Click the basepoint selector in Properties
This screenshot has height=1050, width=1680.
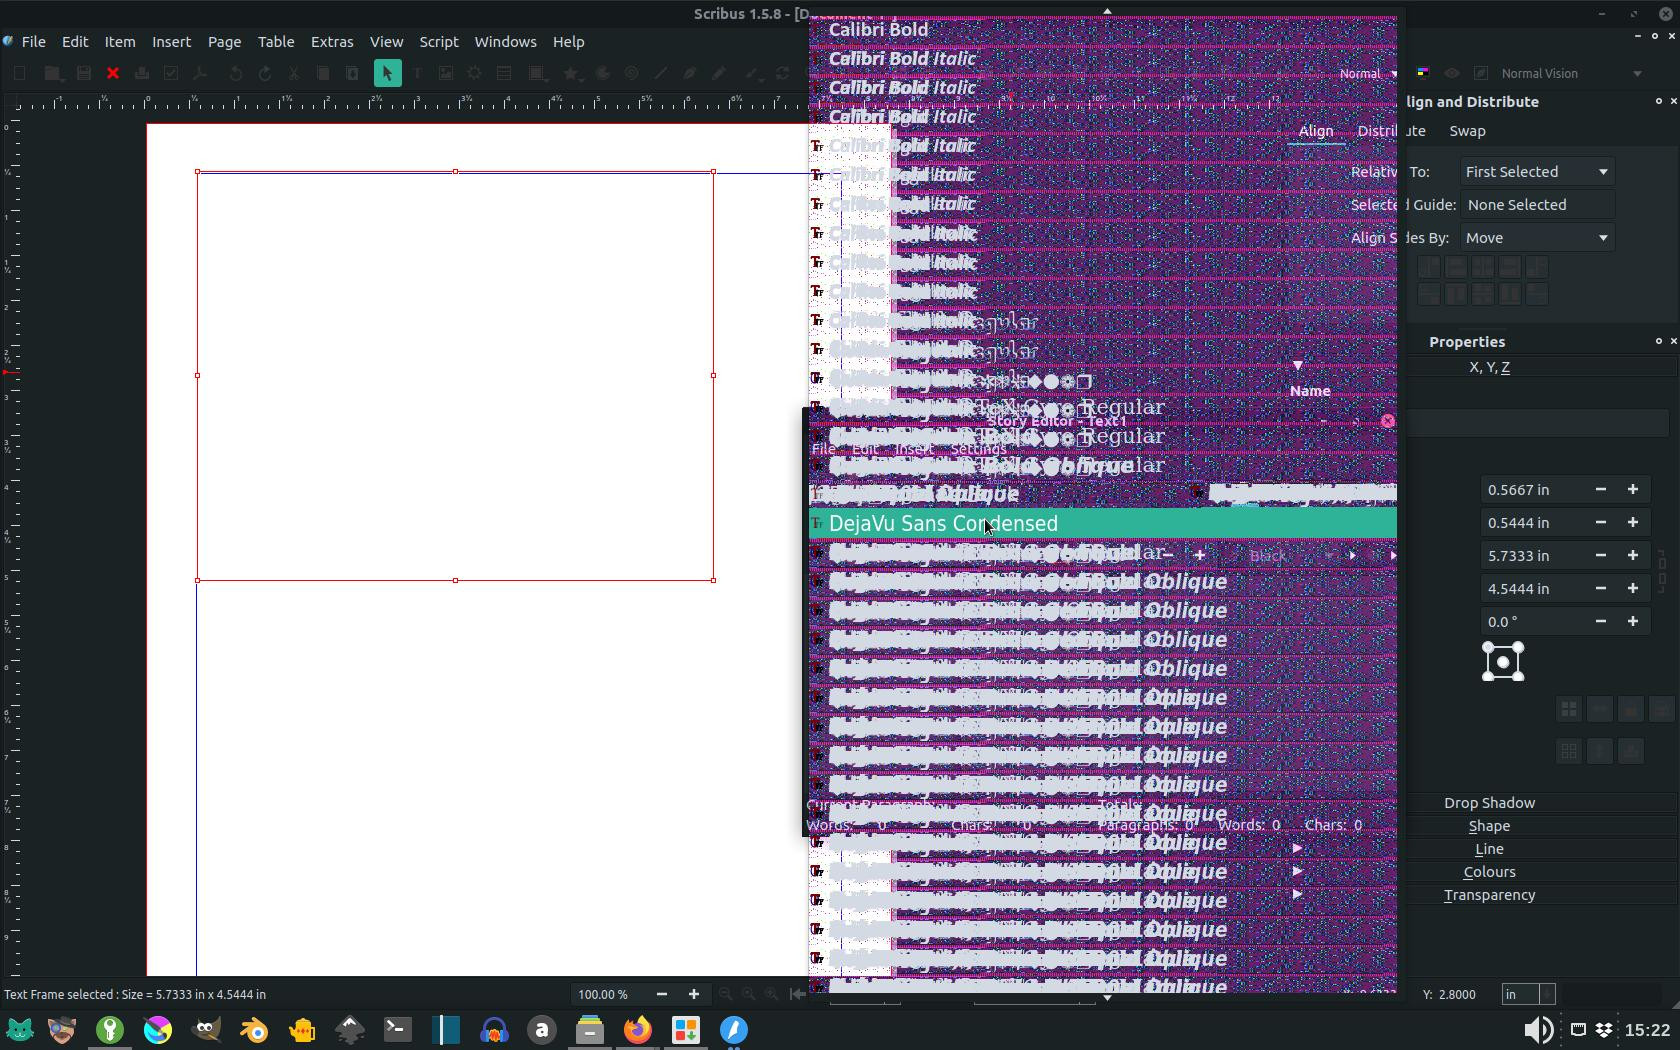pyautogui.click(x=1502, y=662)
